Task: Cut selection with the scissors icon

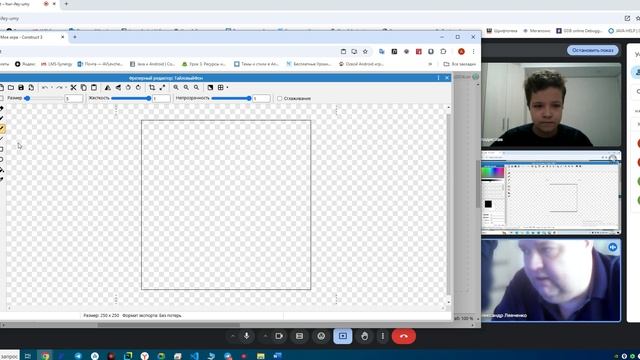Action: (73, 87)
